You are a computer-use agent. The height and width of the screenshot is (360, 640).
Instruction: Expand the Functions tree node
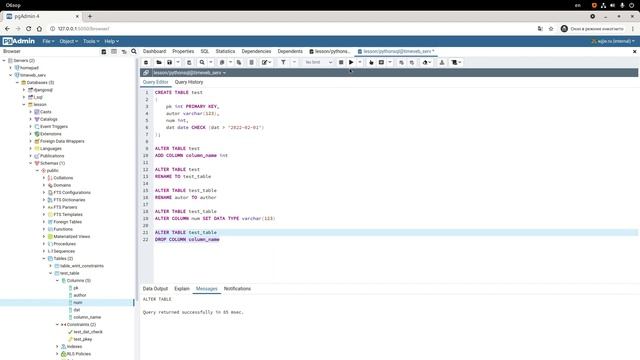(x=44, y=229)
